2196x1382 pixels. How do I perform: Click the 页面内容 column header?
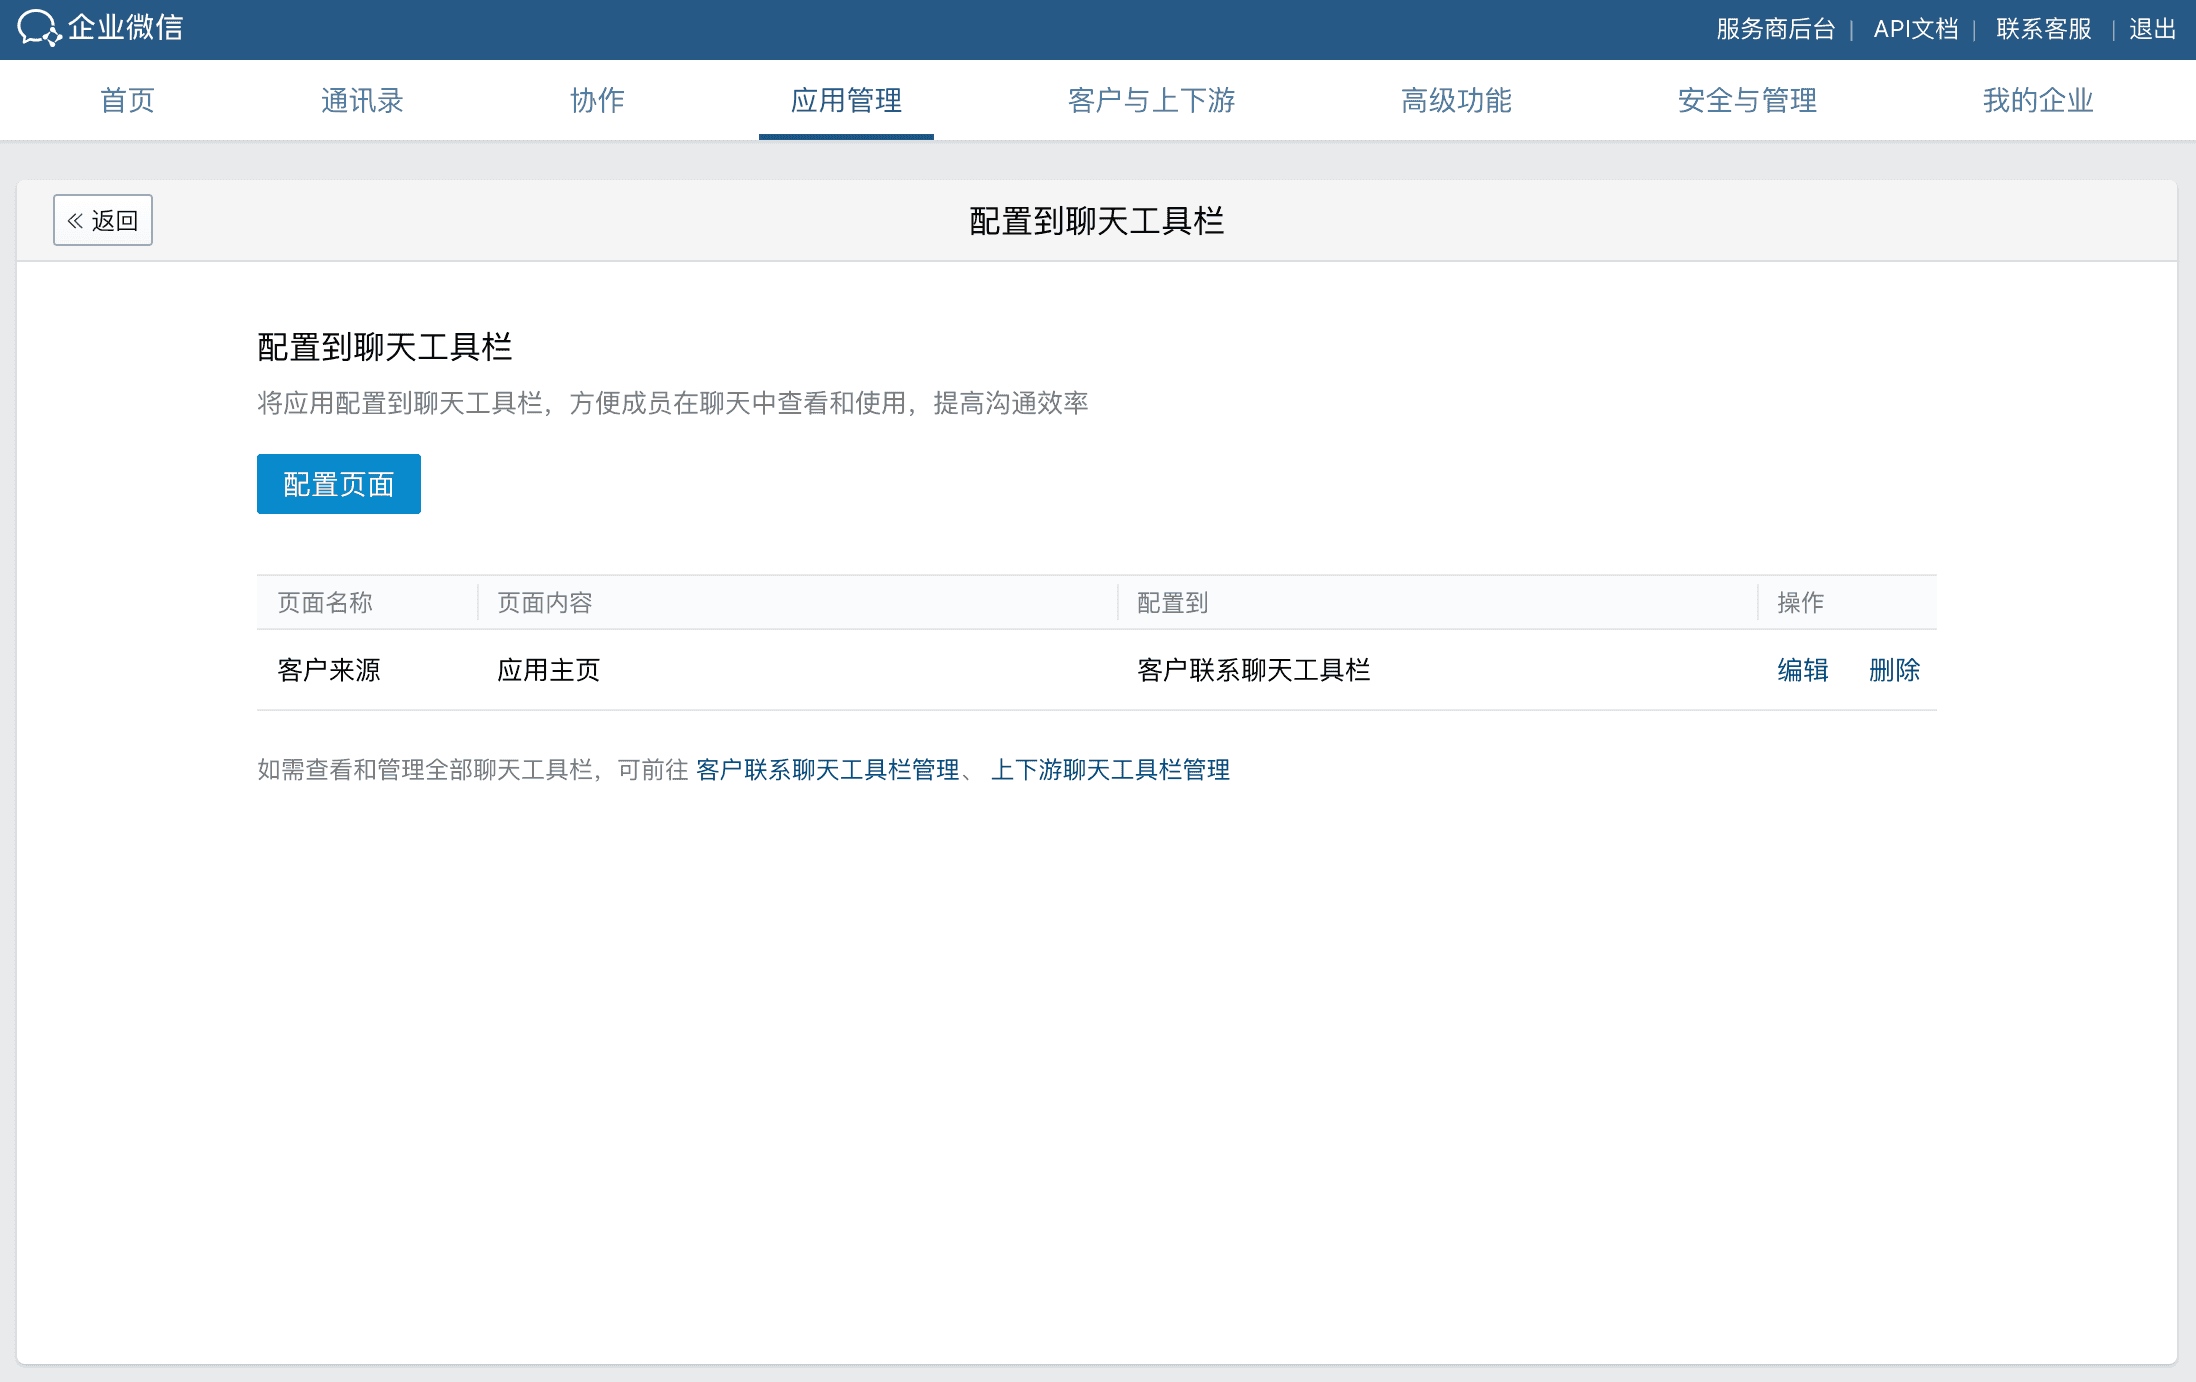coord(545,603)
